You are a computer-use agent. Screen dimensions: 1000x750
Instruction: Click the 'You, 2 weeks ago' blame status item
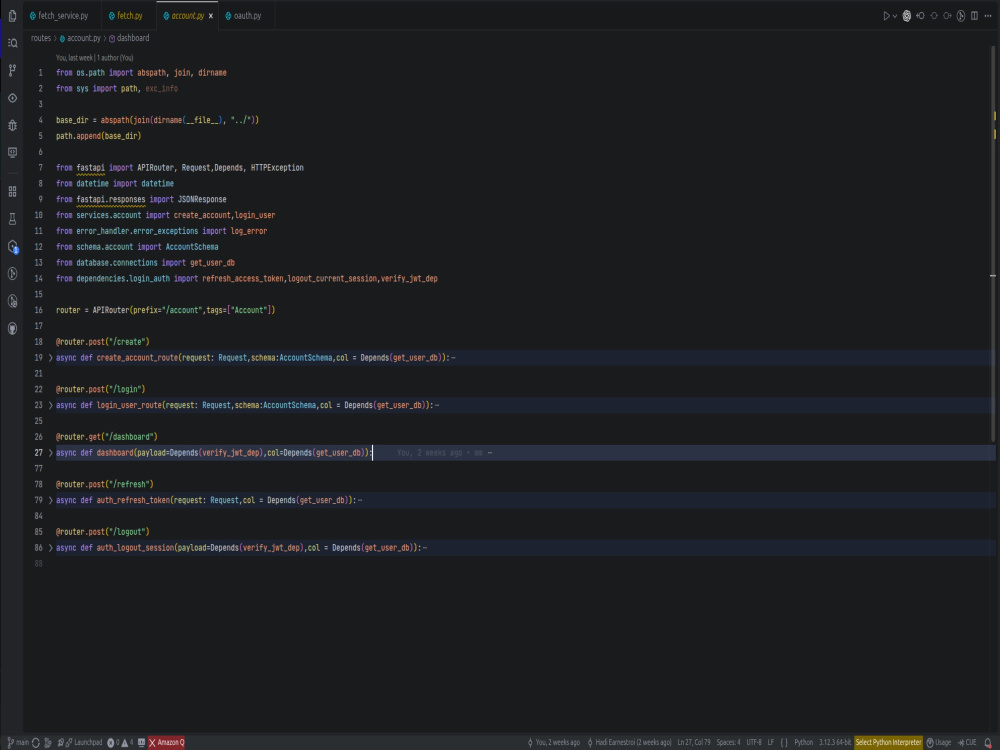tap(553, 742)
